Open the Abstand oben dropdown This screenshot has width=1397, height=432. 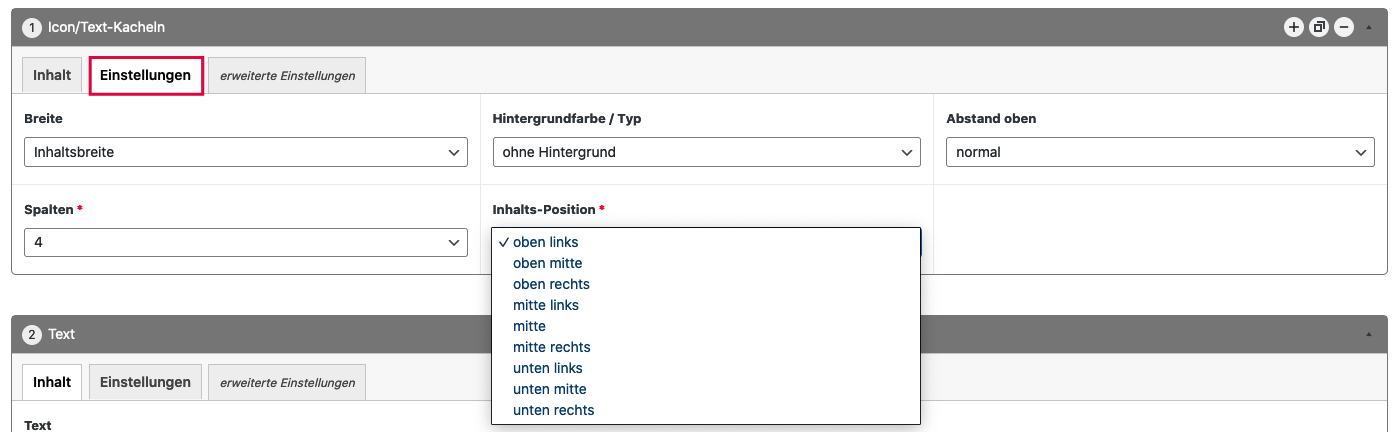click(1159, 152)
